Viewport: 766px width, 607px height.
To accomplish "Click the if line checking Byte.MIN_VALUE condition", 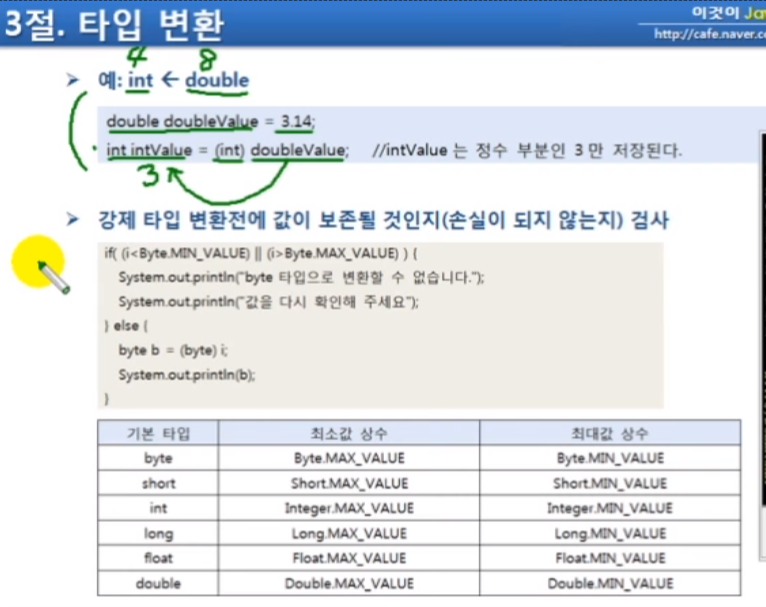I will pyautogui.click(x=261, y=253).
